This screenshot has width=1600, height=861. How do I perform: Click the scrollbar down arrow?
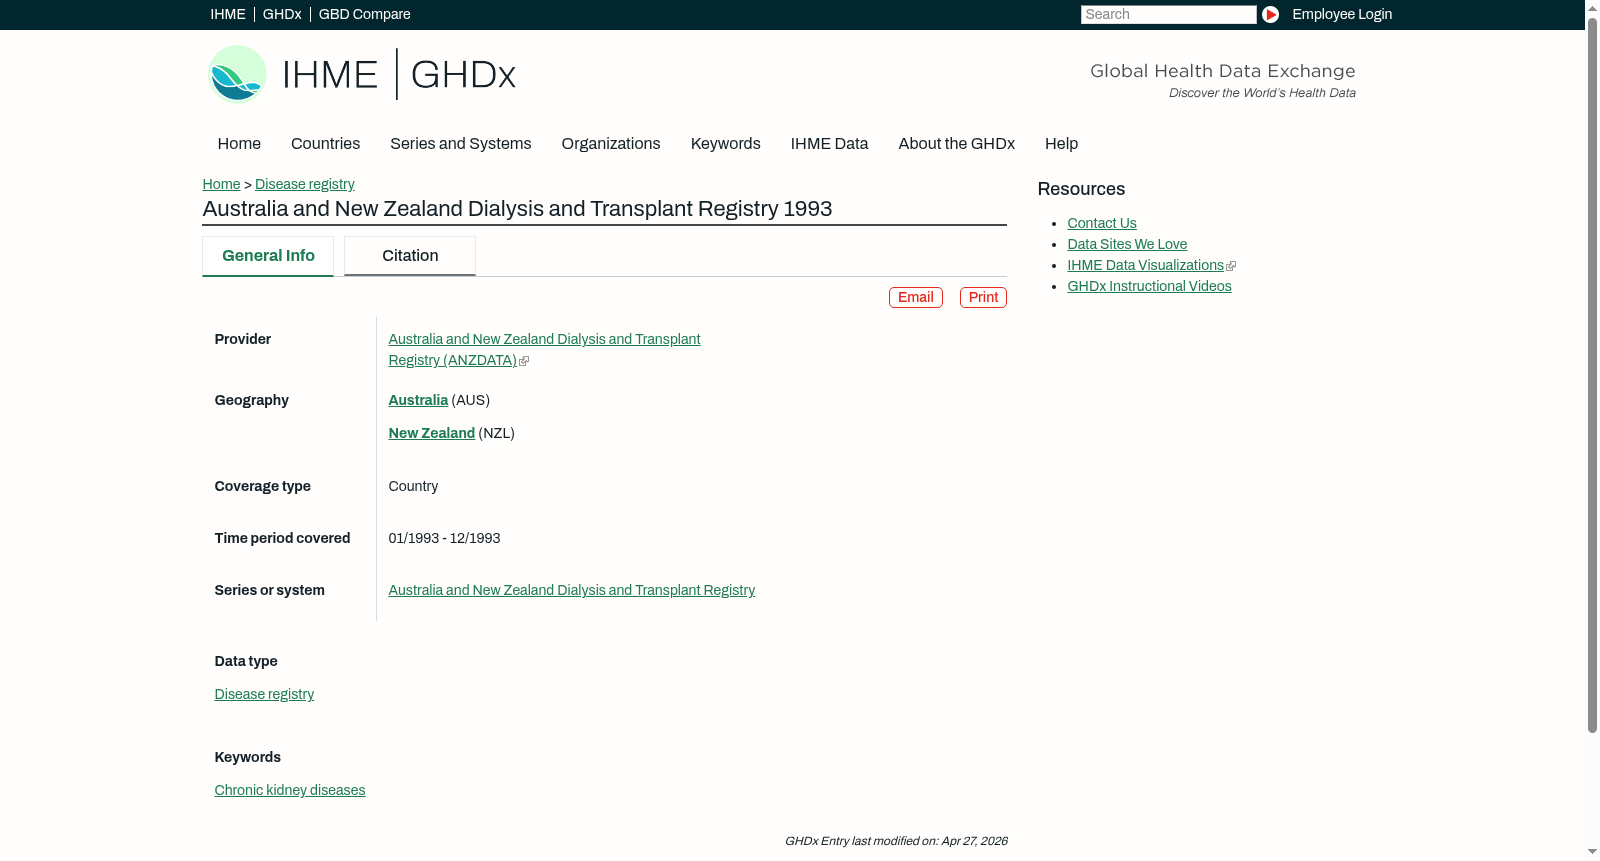pos(1592,853)
